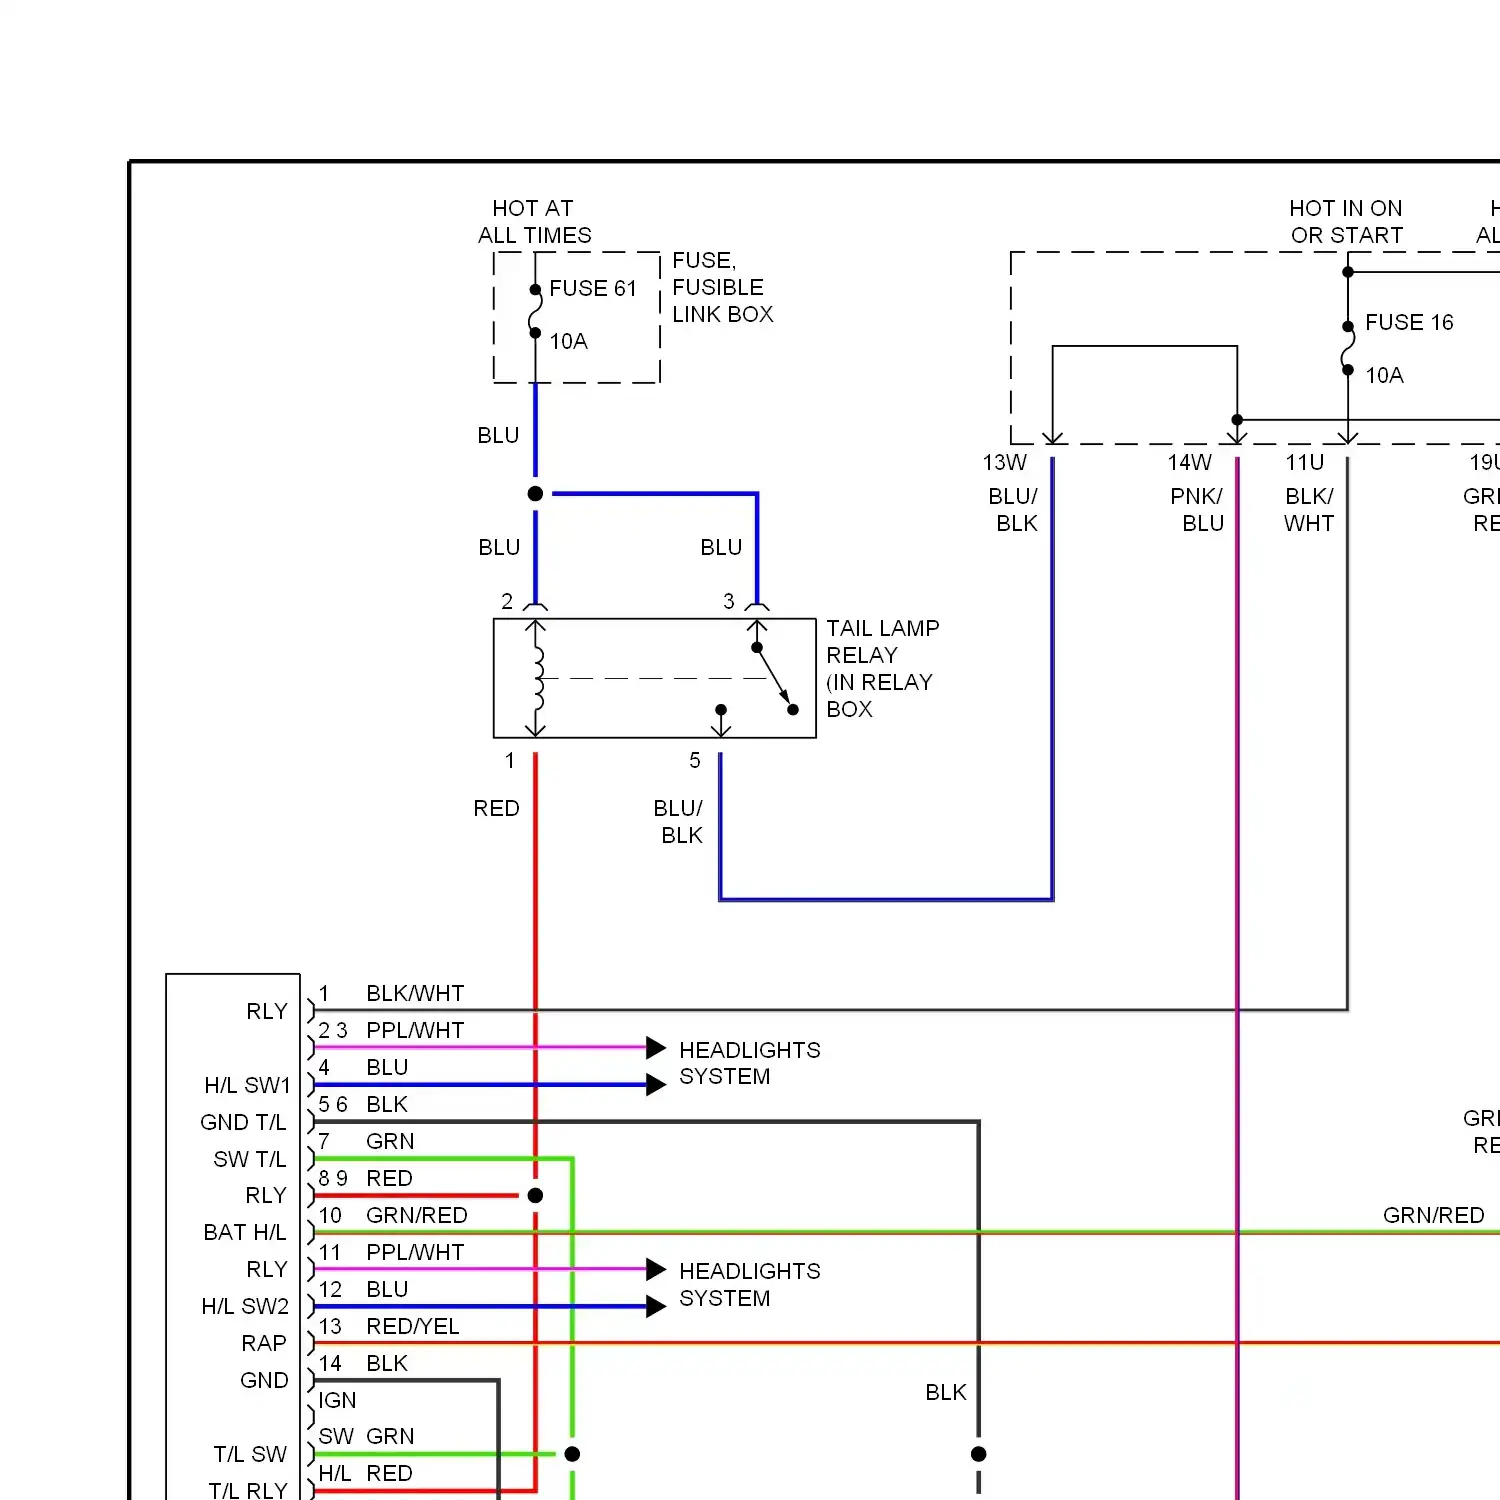Select connector row 8 9 RED
1500x1500 pixels.
pos(365,1179)
